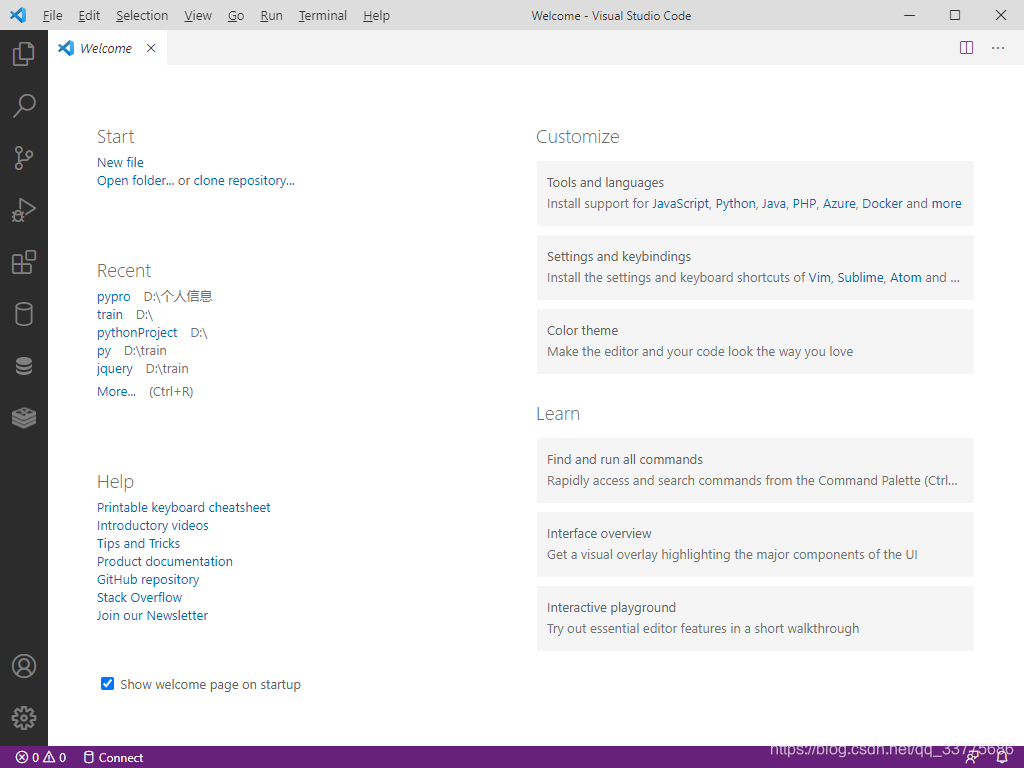Image resolution: width=1024 pixels, height=768 pixels.
Task: Open Introductory videos link
Action: [x=153, y=526]
